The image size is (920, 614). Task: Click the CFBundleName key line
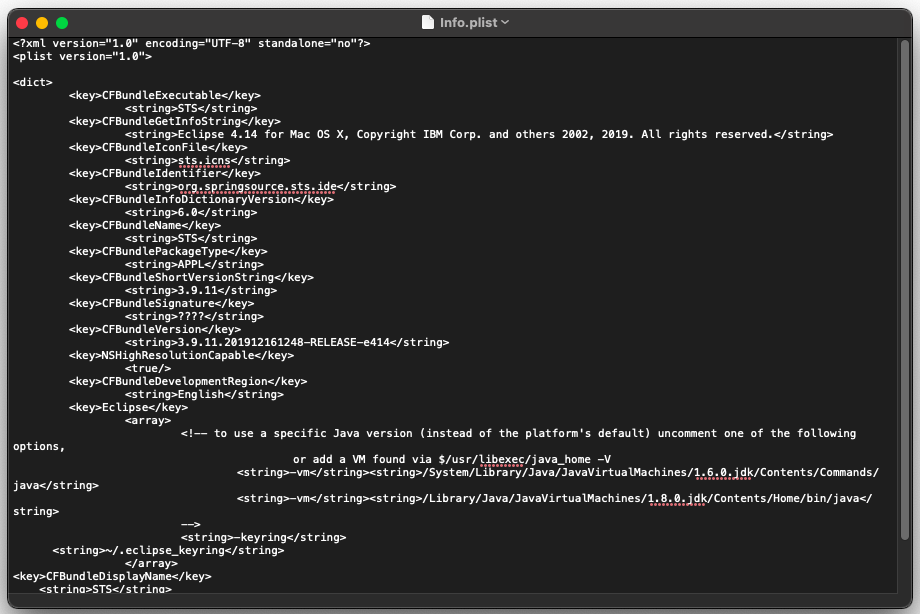click(x=145, y=225)
